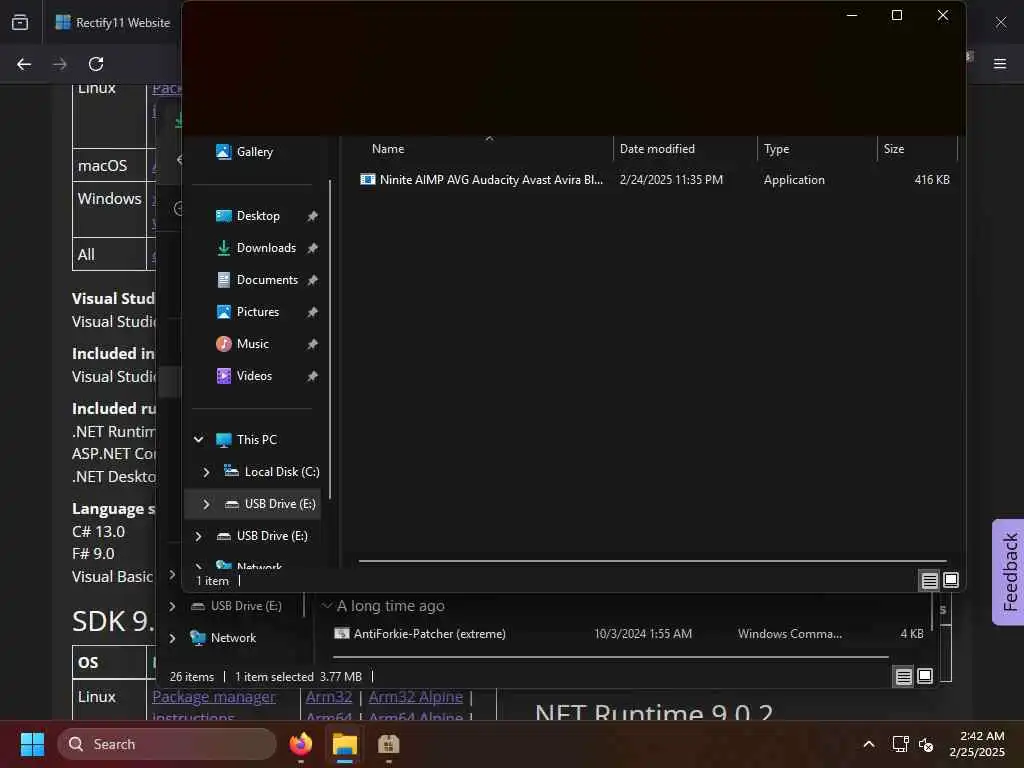Open the package app on taskbar
The width and height of the screenshot is (1024, 768).
point(389,744)
